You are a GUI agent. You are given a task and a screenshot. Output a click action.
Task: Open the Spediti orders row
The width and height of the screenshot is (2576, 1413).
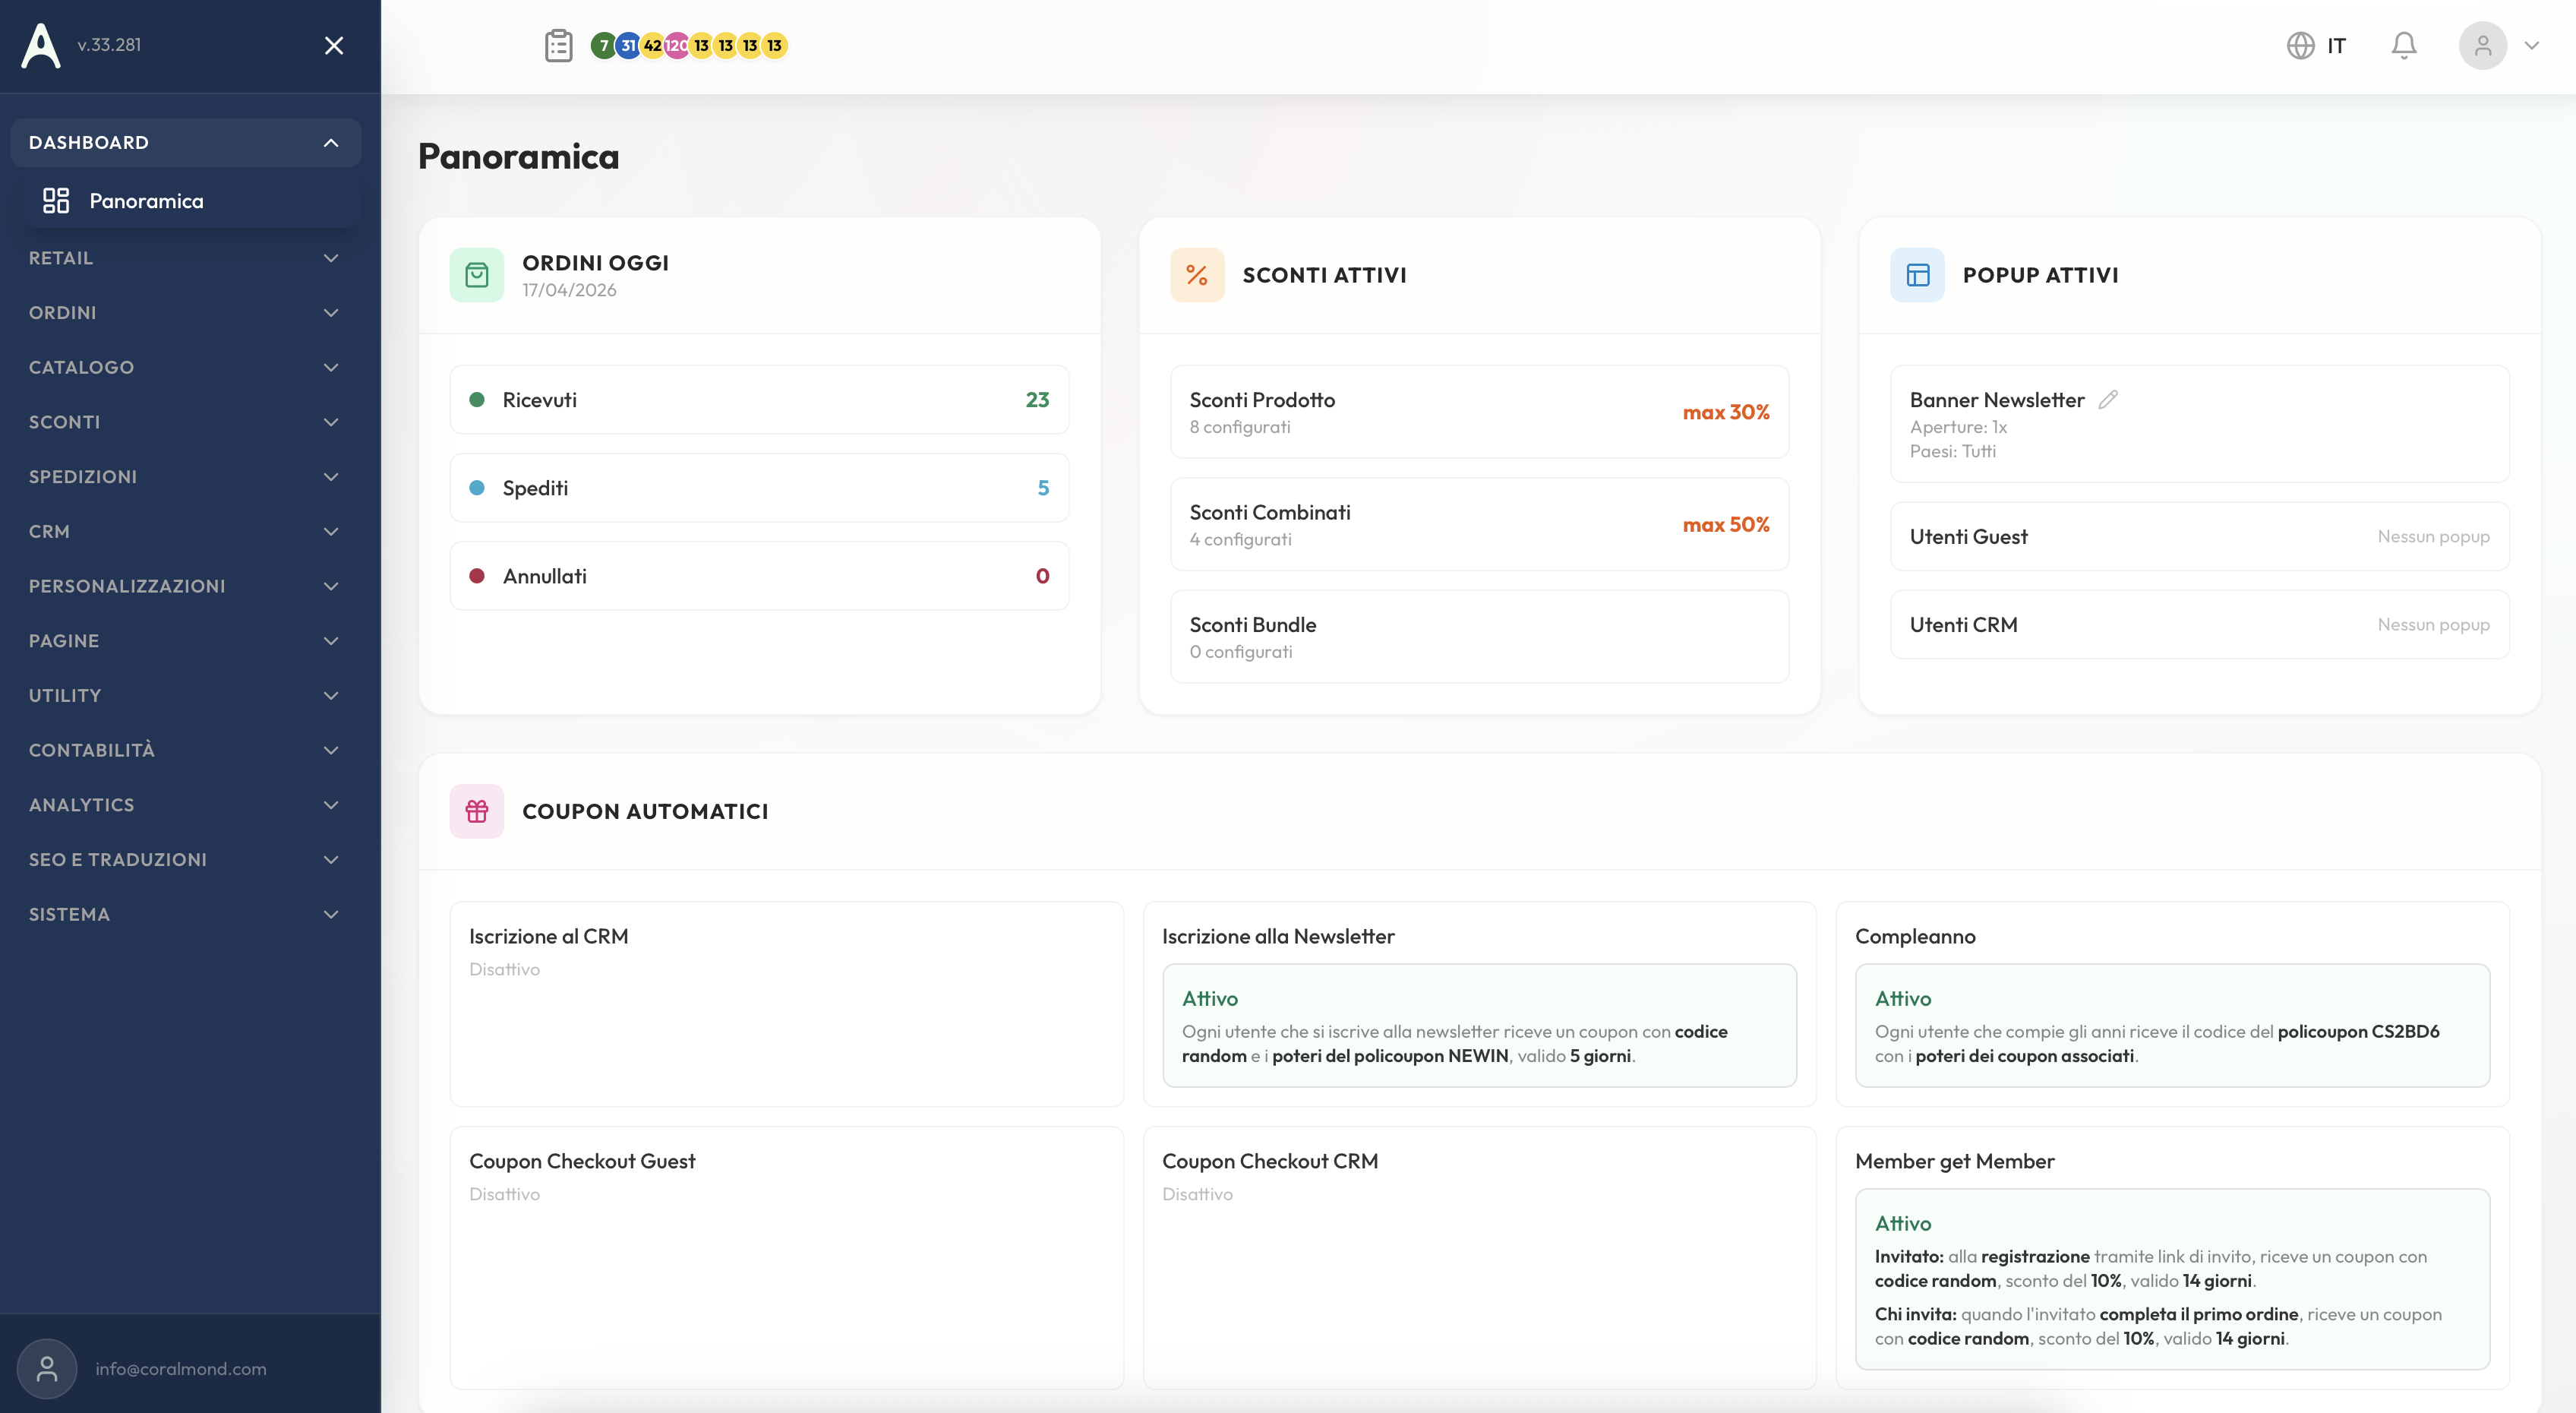pos(759,488)
